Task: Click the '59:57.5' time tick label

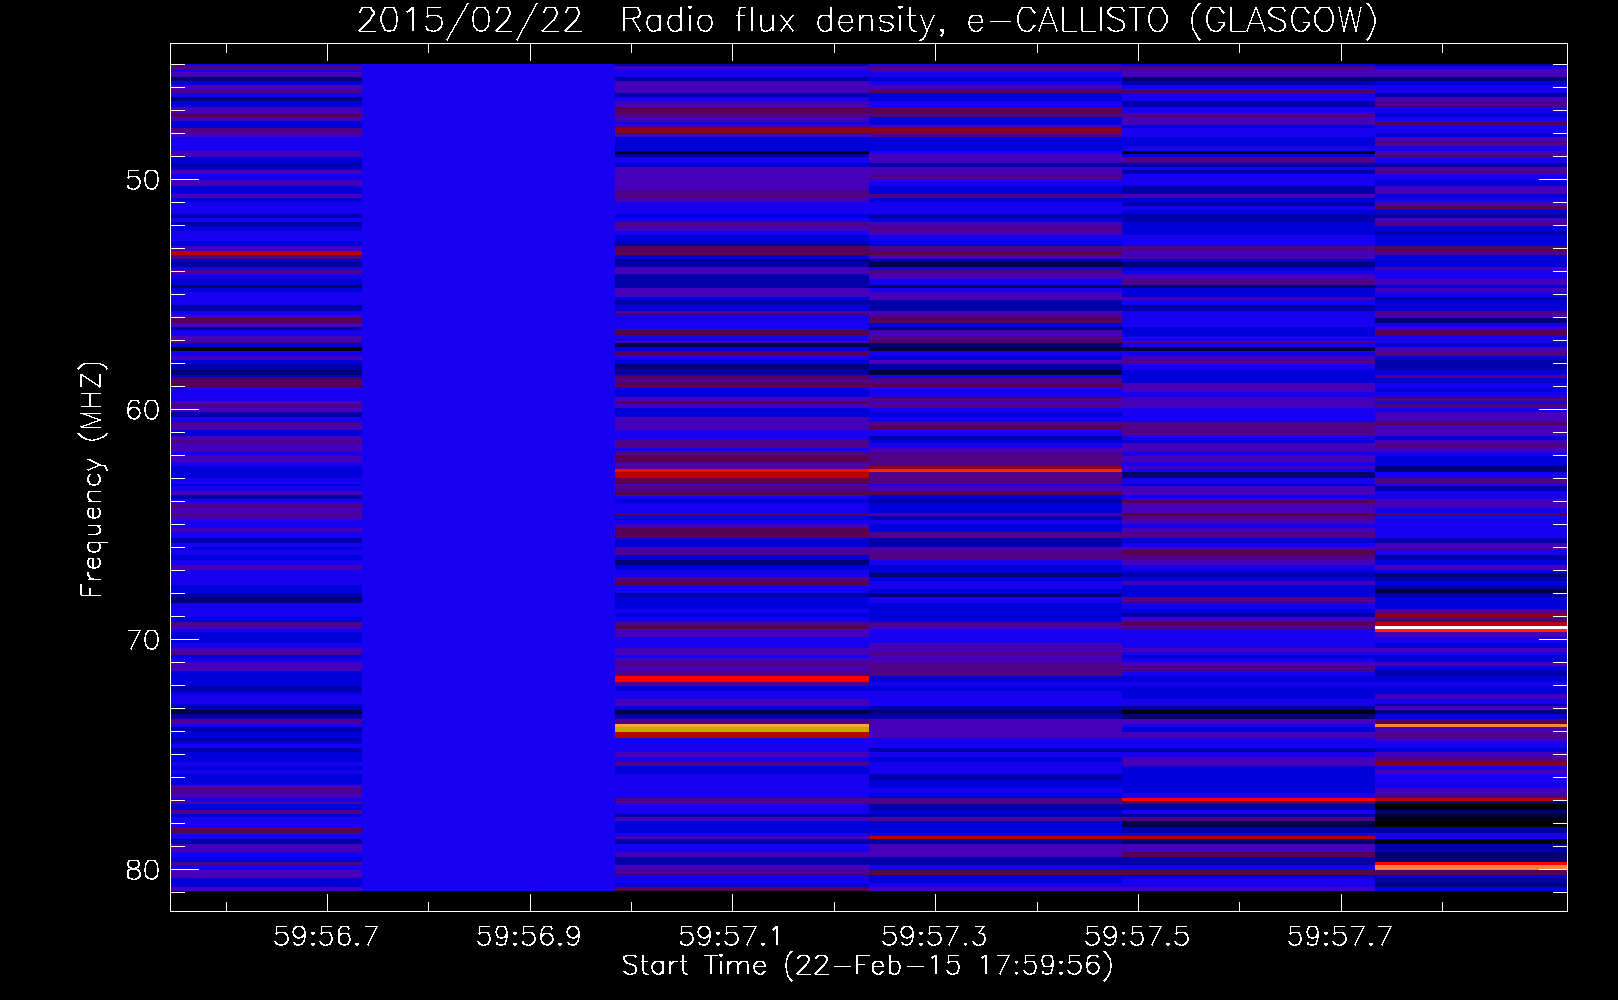Action: (x=1138, y=937)
